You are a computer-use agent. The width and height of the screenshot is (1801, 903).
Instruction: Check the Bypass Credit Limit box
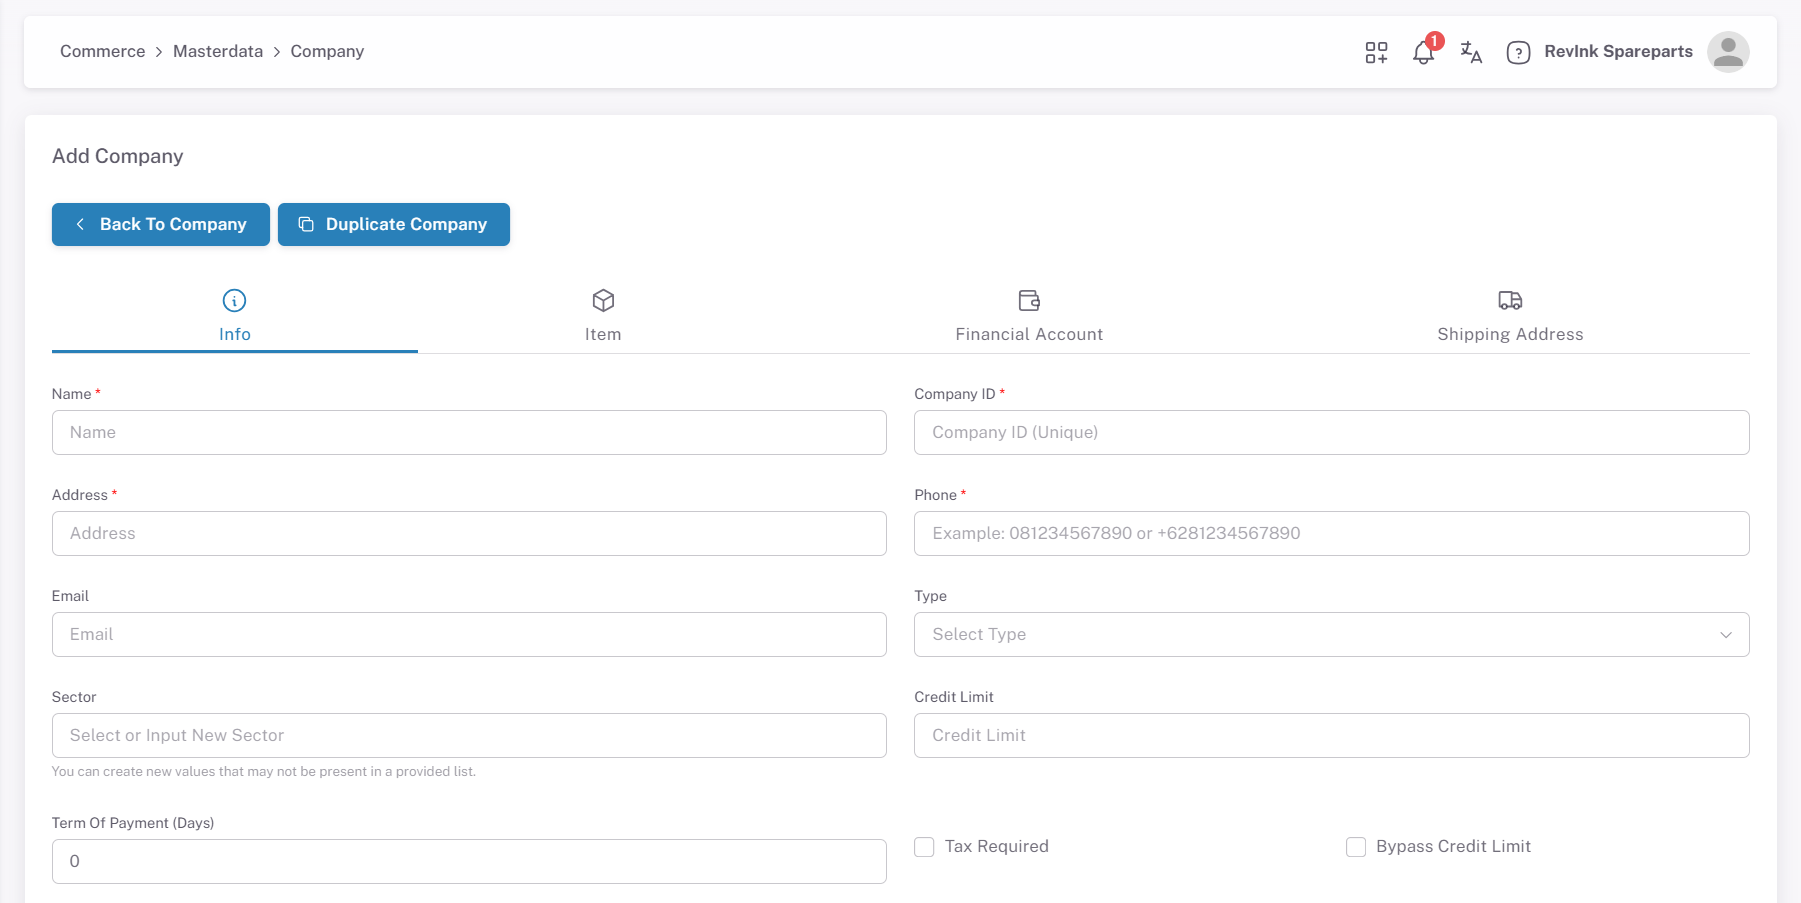pyautogui.click(x=1356, y=847)
